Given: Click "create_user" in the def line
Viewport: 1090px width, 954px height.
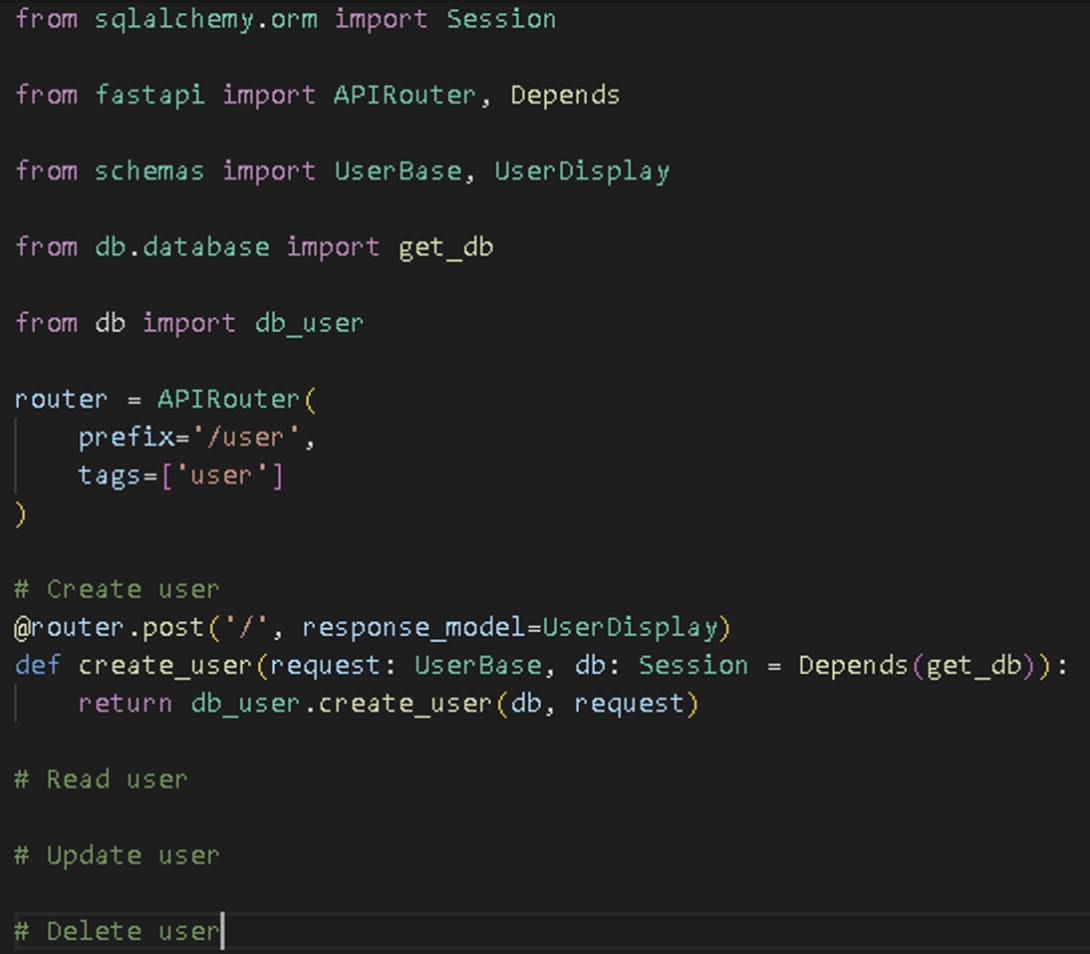Looking at the screenshot, I should point(166,665).
